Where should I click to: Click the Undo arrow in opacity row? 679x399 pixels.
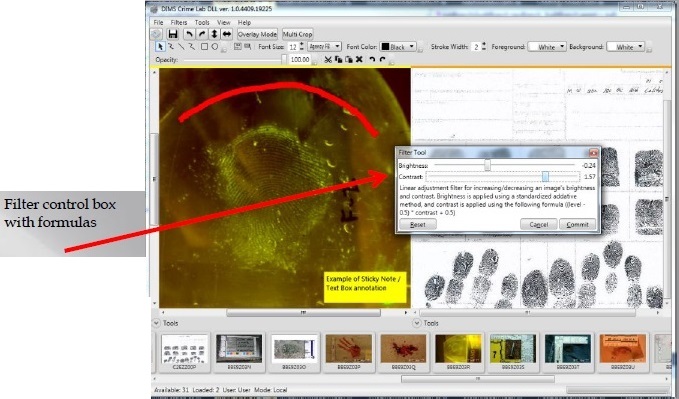[x=372, y=60]
